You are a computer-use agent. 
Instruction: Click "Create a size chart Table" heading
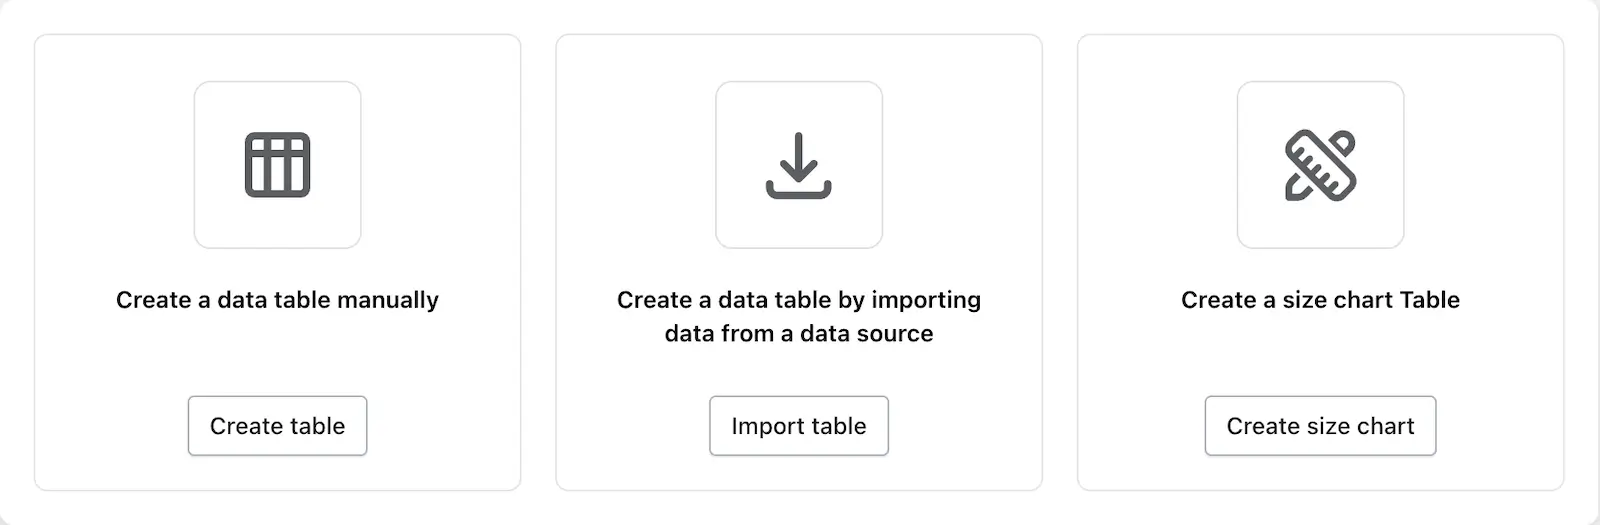point(1320,300)
